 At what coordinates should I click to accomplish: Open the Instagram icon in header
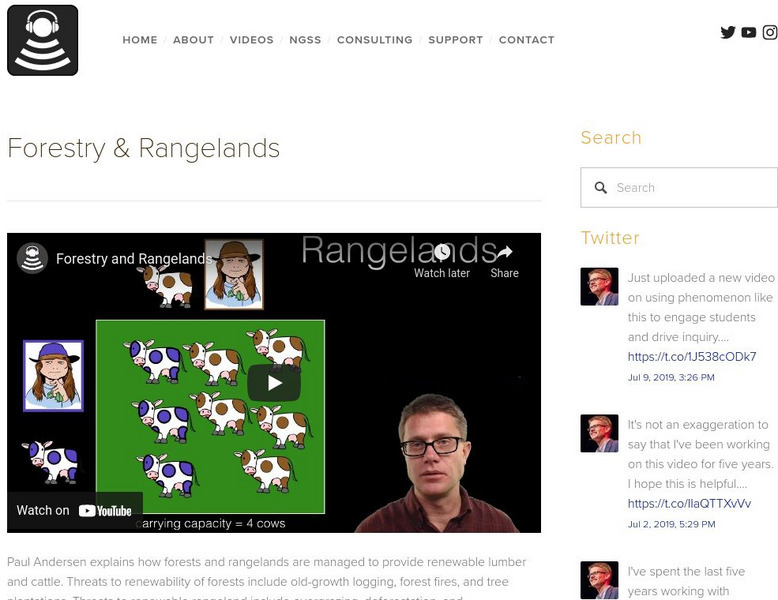770,32
